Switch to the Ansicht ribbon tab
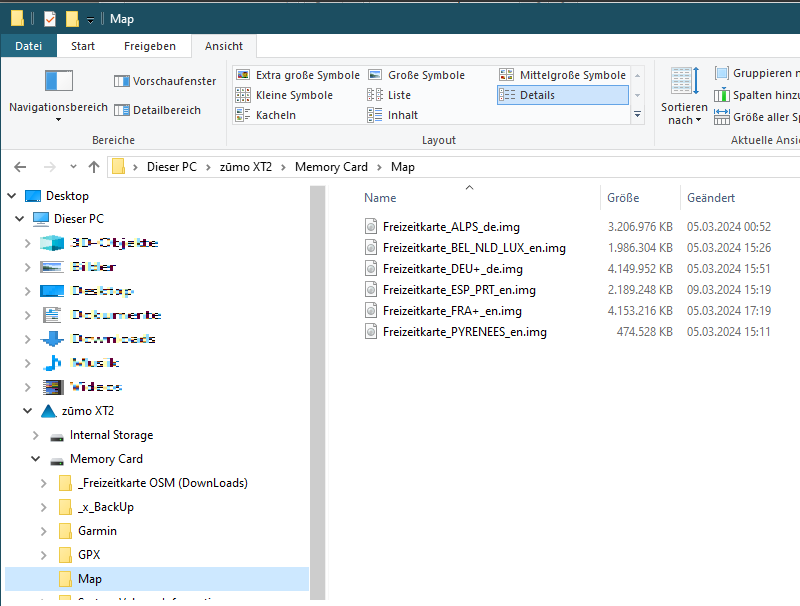This screenshot has height=606, width=800. tap(223, 46)
